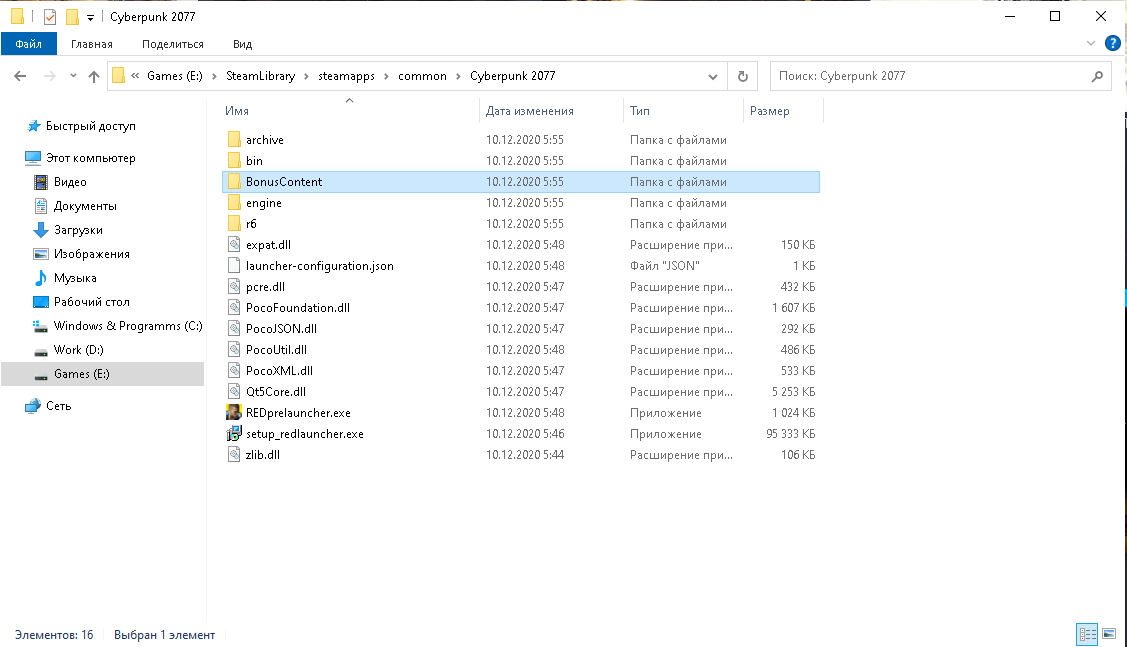Switch to the Вид ribbon tab
The width and height of the screenshot is (1127, 647).
[242, 44]
